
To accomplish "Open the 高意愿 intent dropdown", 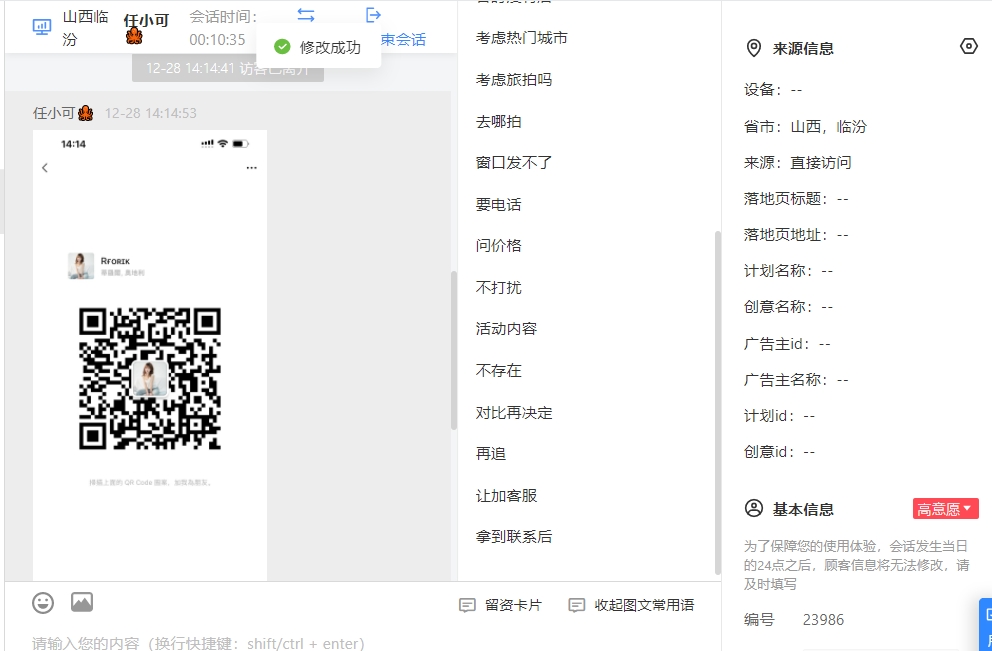I will click(x=945, y=509).
